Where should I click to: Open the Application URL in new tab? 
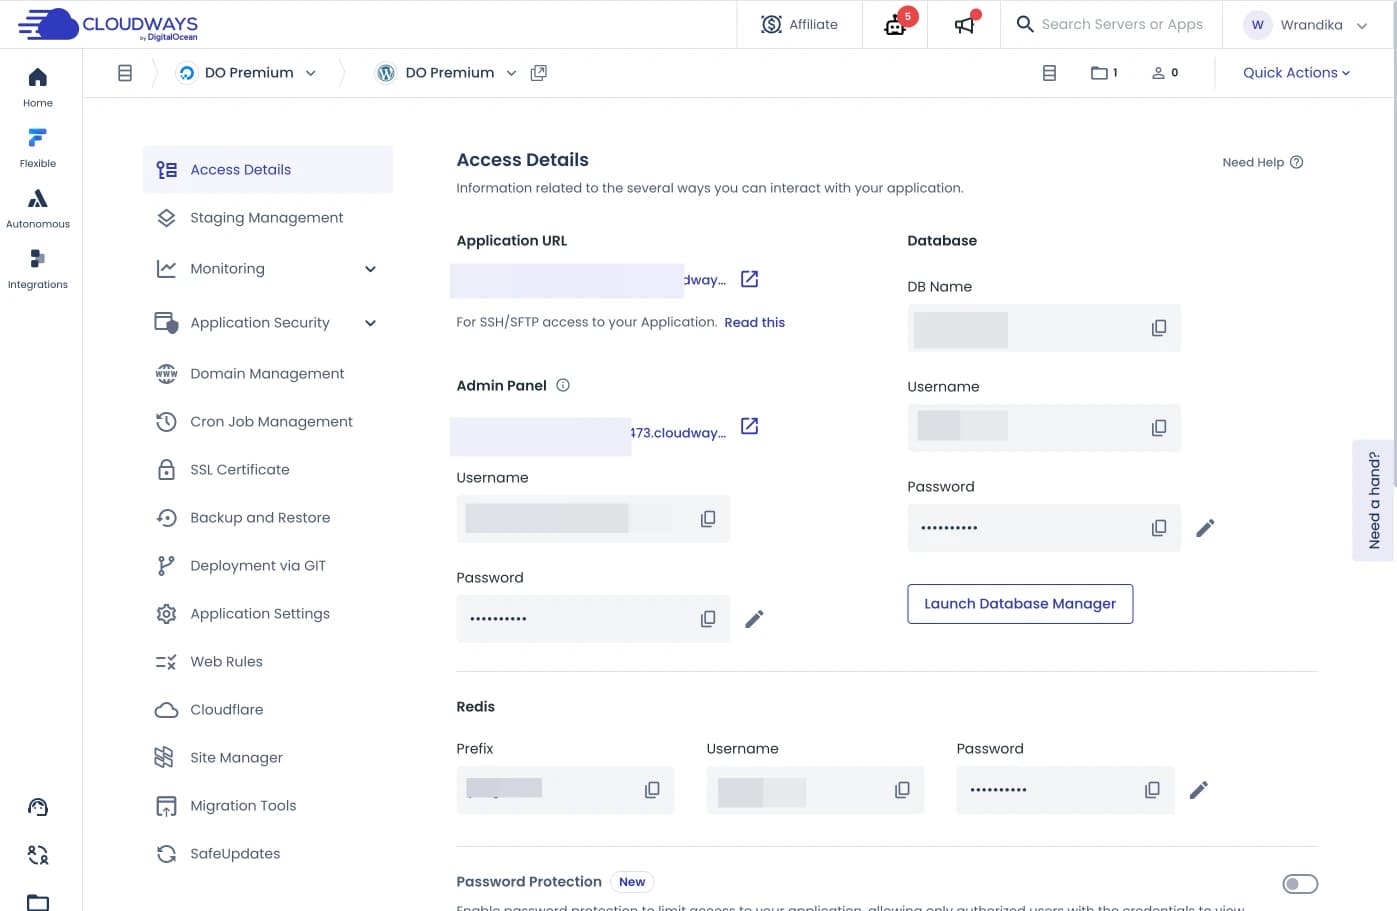[749, 279]
